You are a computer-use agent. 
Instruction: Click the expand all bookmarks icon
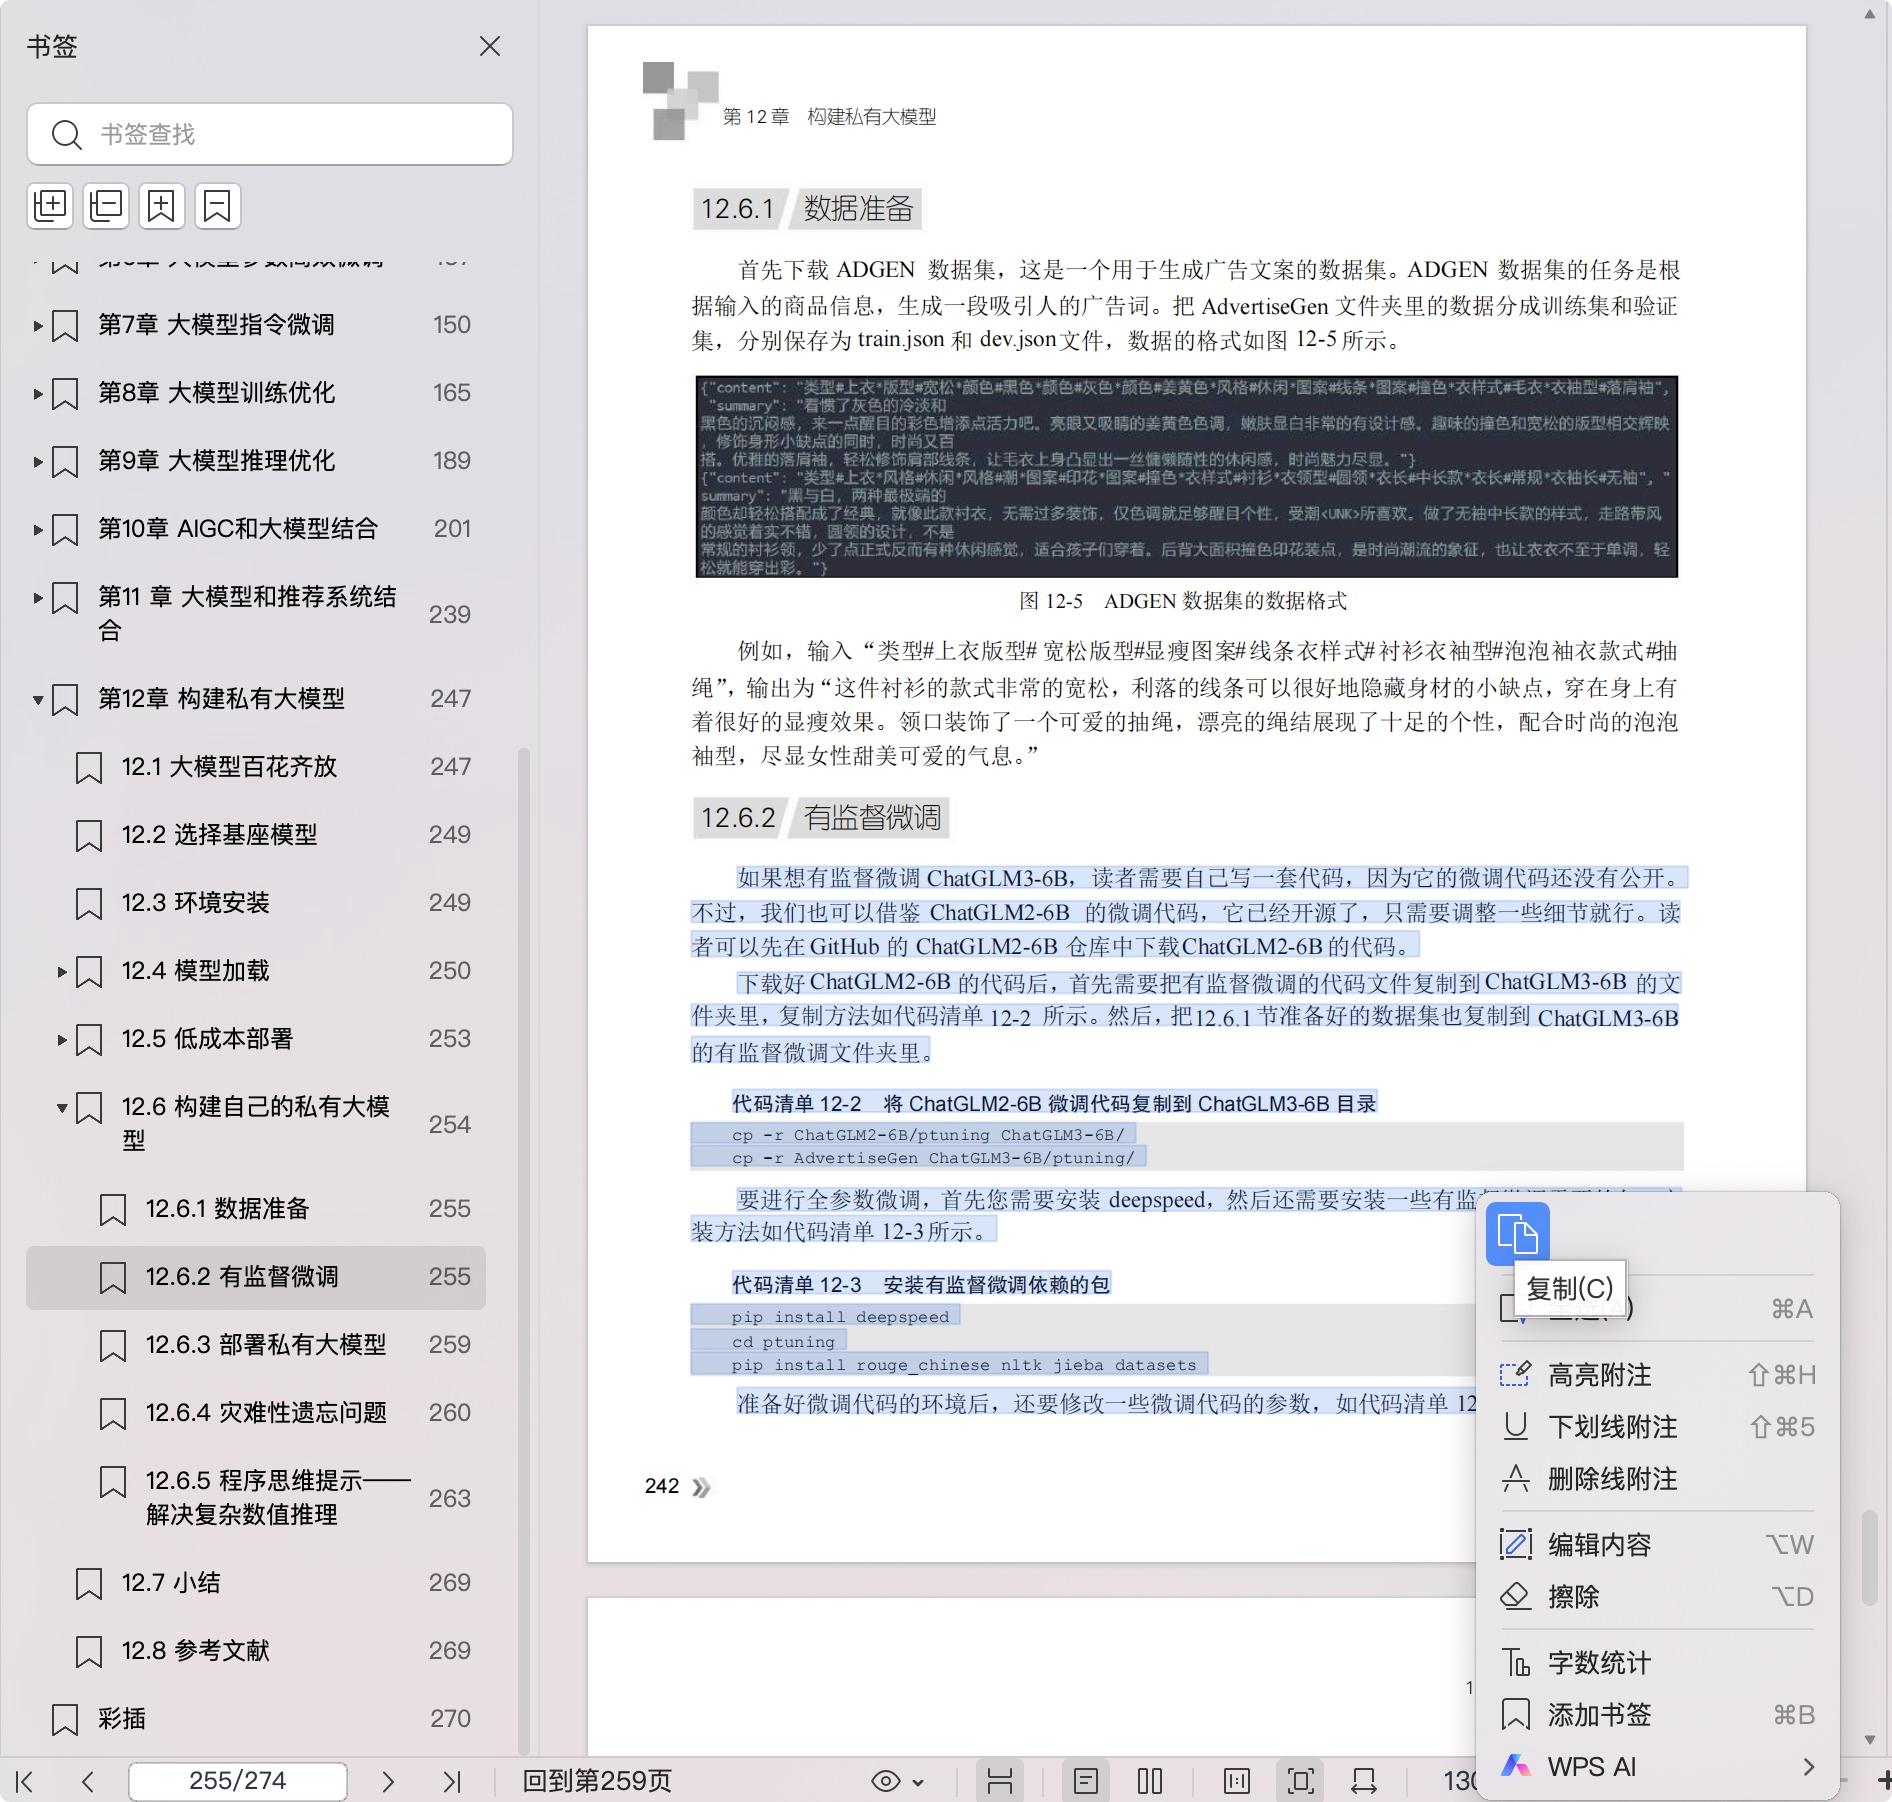[50, 206]
